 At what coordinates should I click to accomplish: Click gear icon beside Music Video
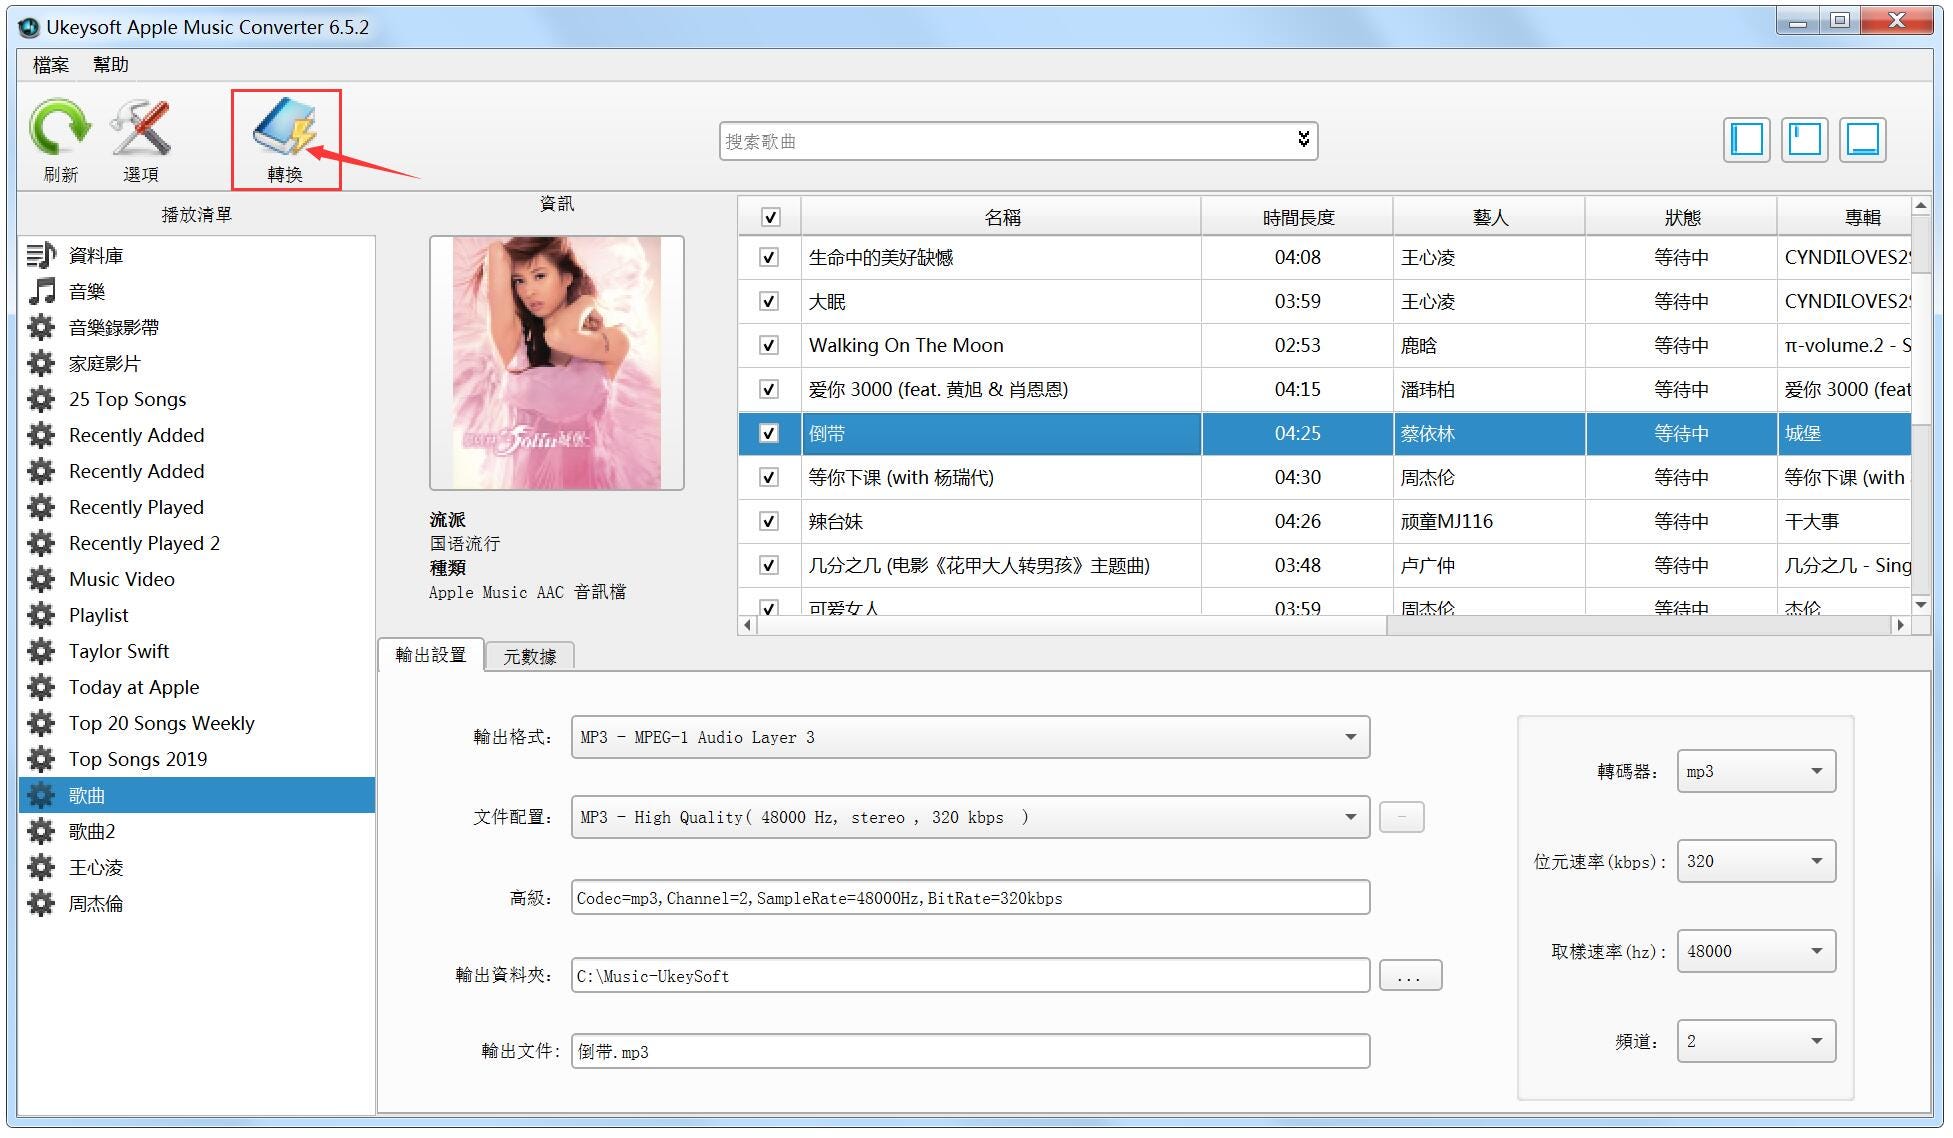(x=41, y=579)
